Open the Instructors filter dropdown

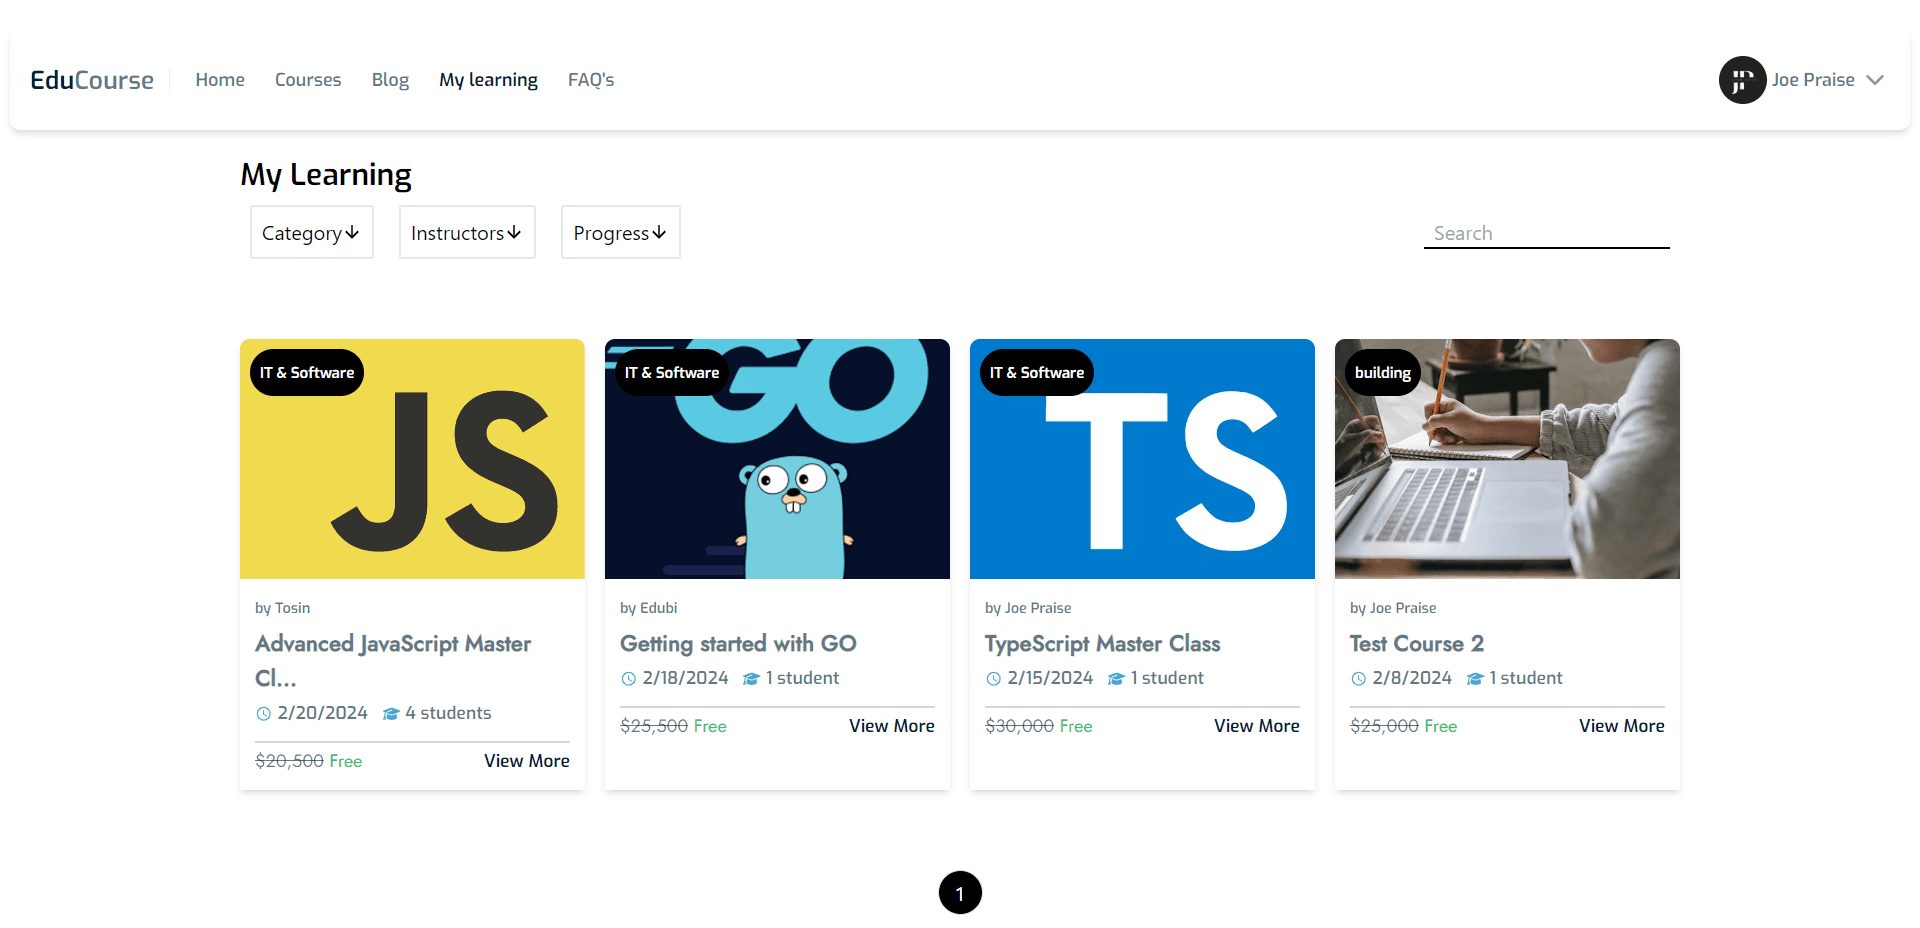tap(467, 233)
